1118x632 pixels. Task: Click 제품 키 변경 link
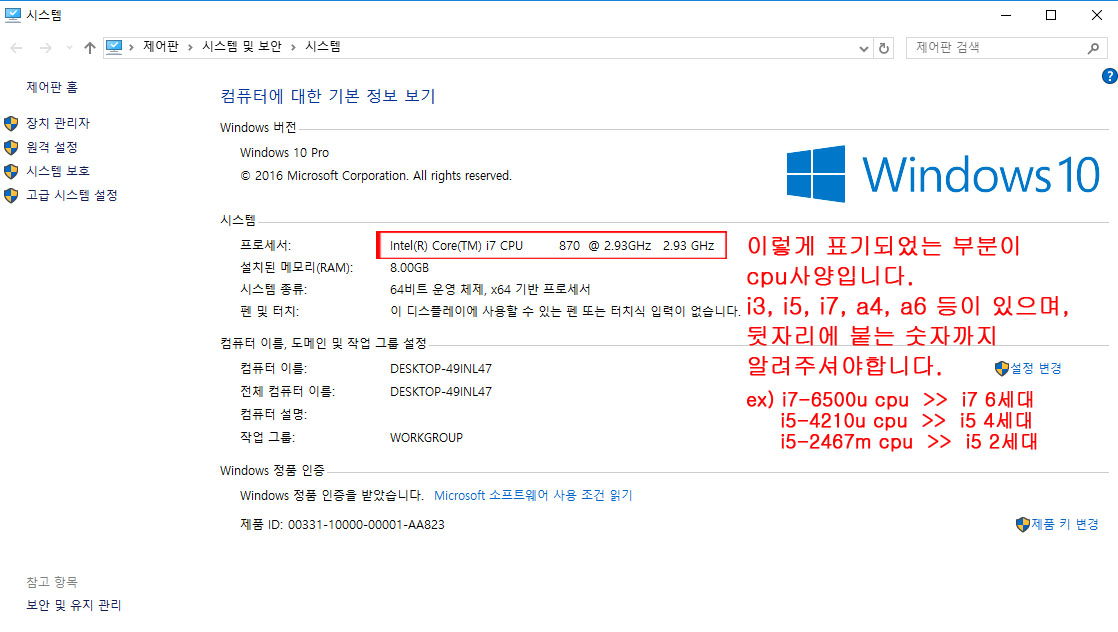click(x=1065, y=524)
